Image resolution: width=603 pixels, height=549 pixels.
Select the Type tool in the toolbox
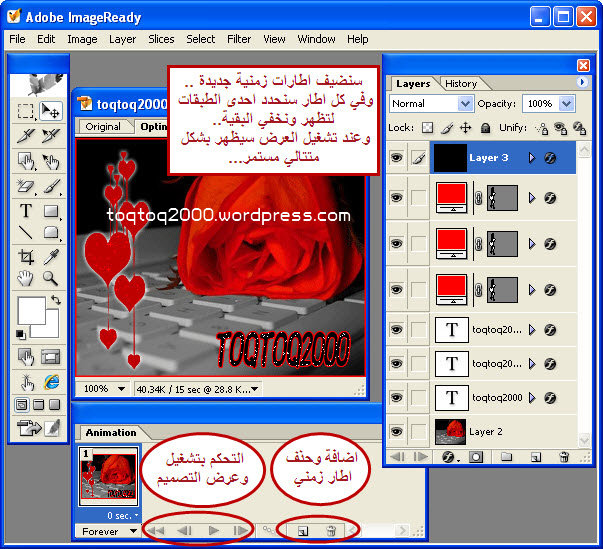pyautogui.click(x=27, y=211)
